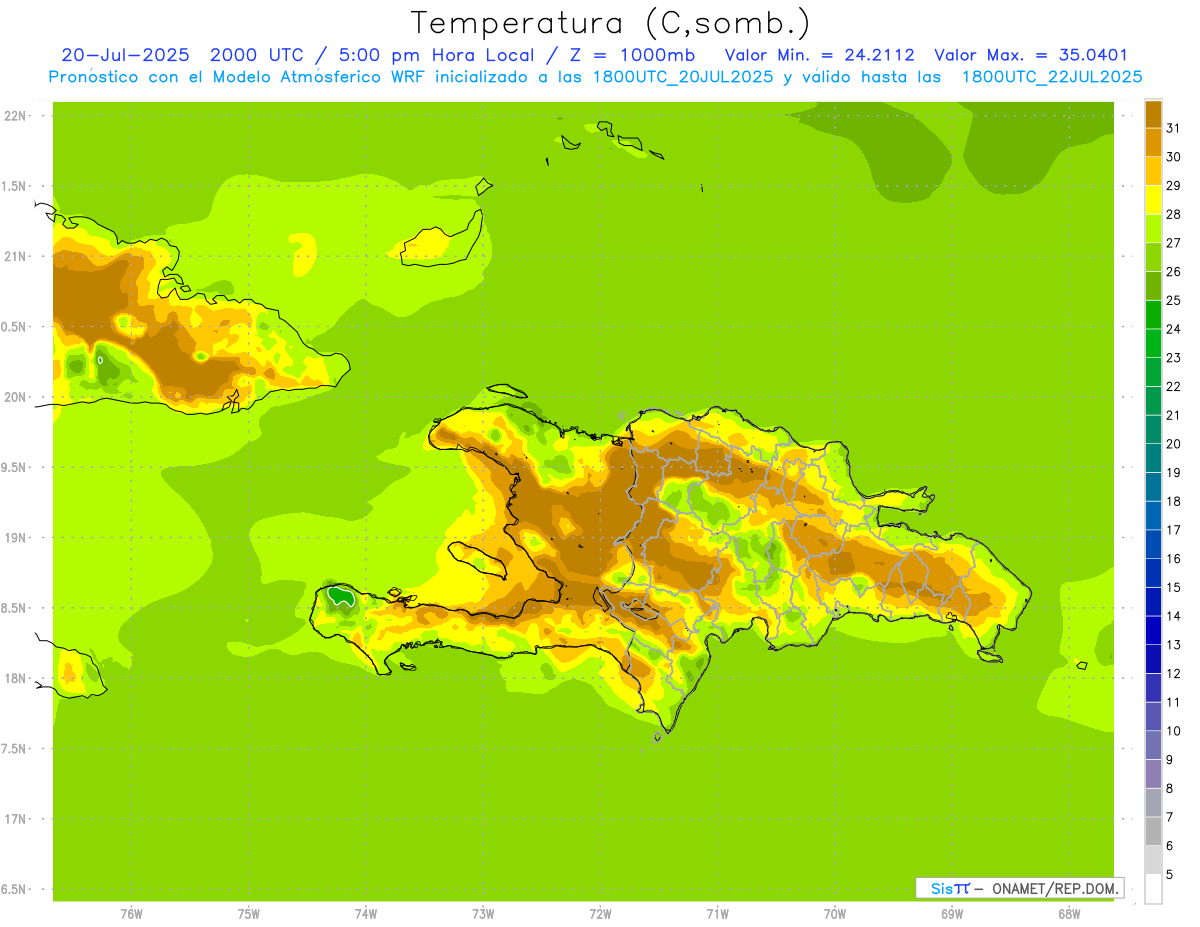Click the brown color bar segment above 31

pos(1153,114)
